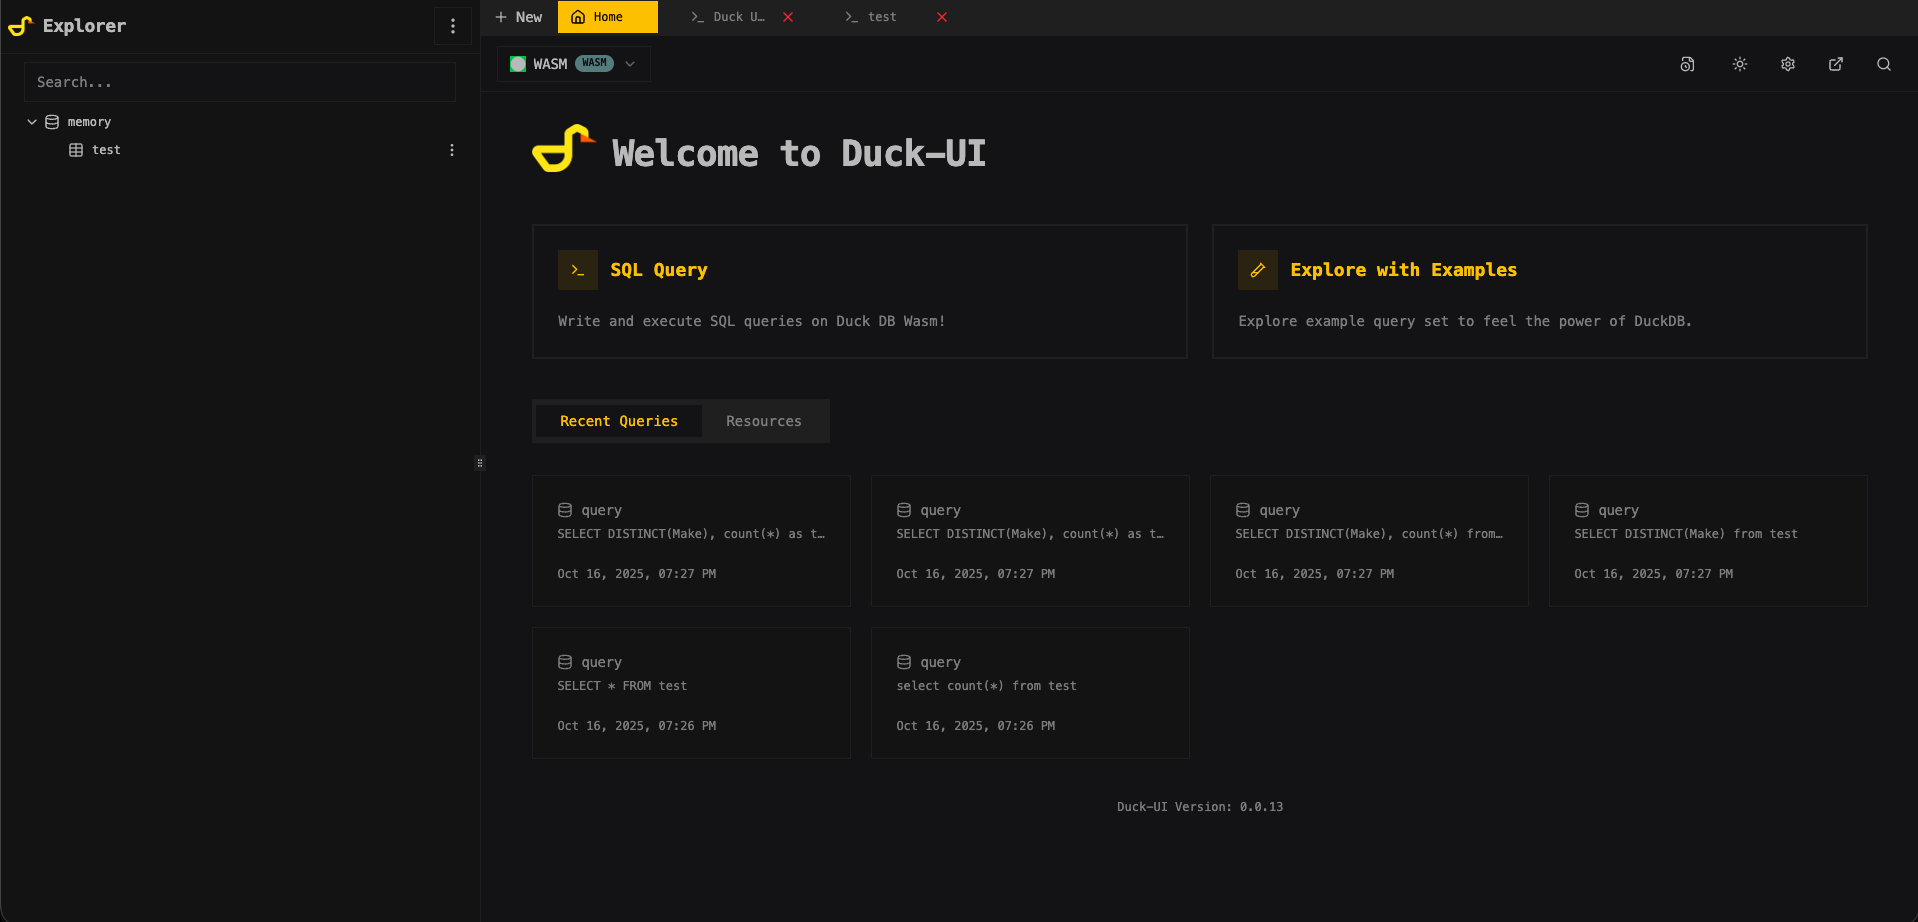Focus the Explorer search input field
The image size is (1918, 922).
240,82
